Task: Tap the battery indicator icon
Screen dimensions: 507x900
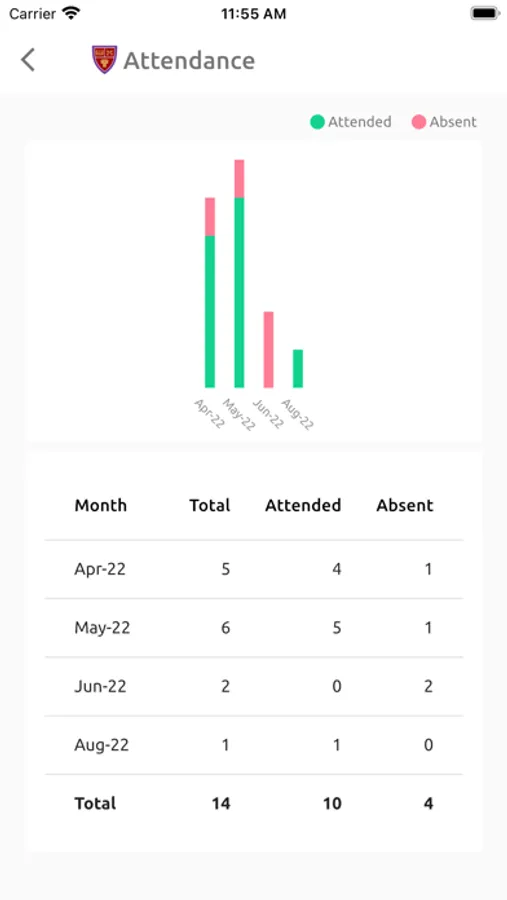Action: [x=484, y=13]
